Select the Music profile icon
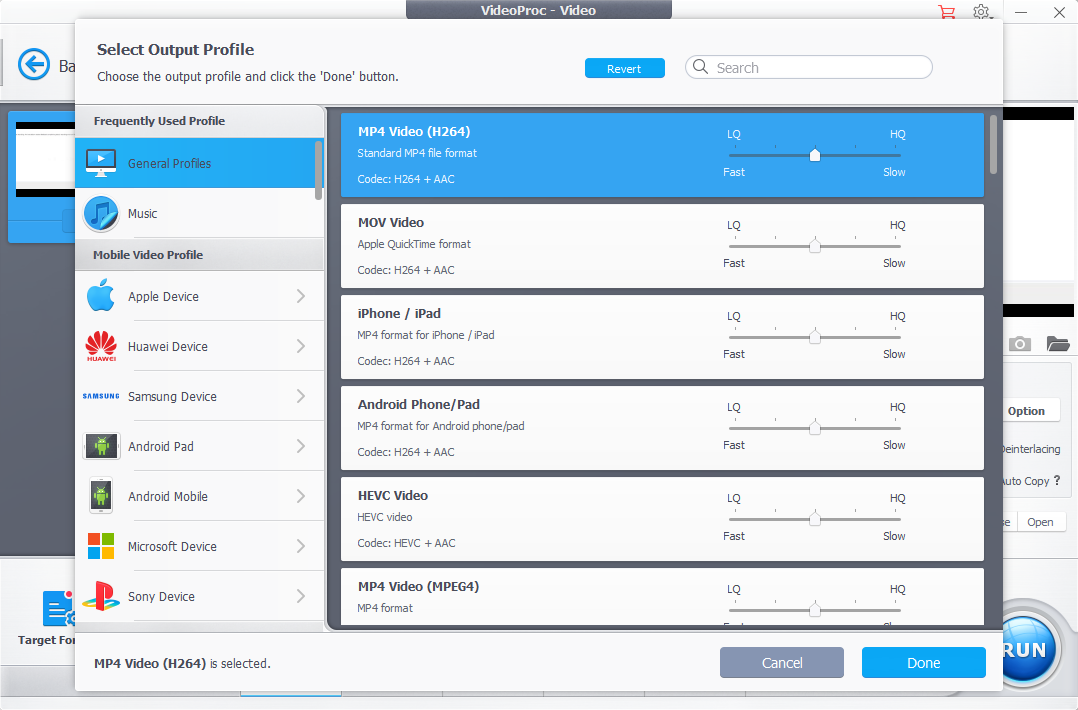Image resolution: width=1078 pixels, height=710 pixels. pyautogui.click(x=101, y=214)
